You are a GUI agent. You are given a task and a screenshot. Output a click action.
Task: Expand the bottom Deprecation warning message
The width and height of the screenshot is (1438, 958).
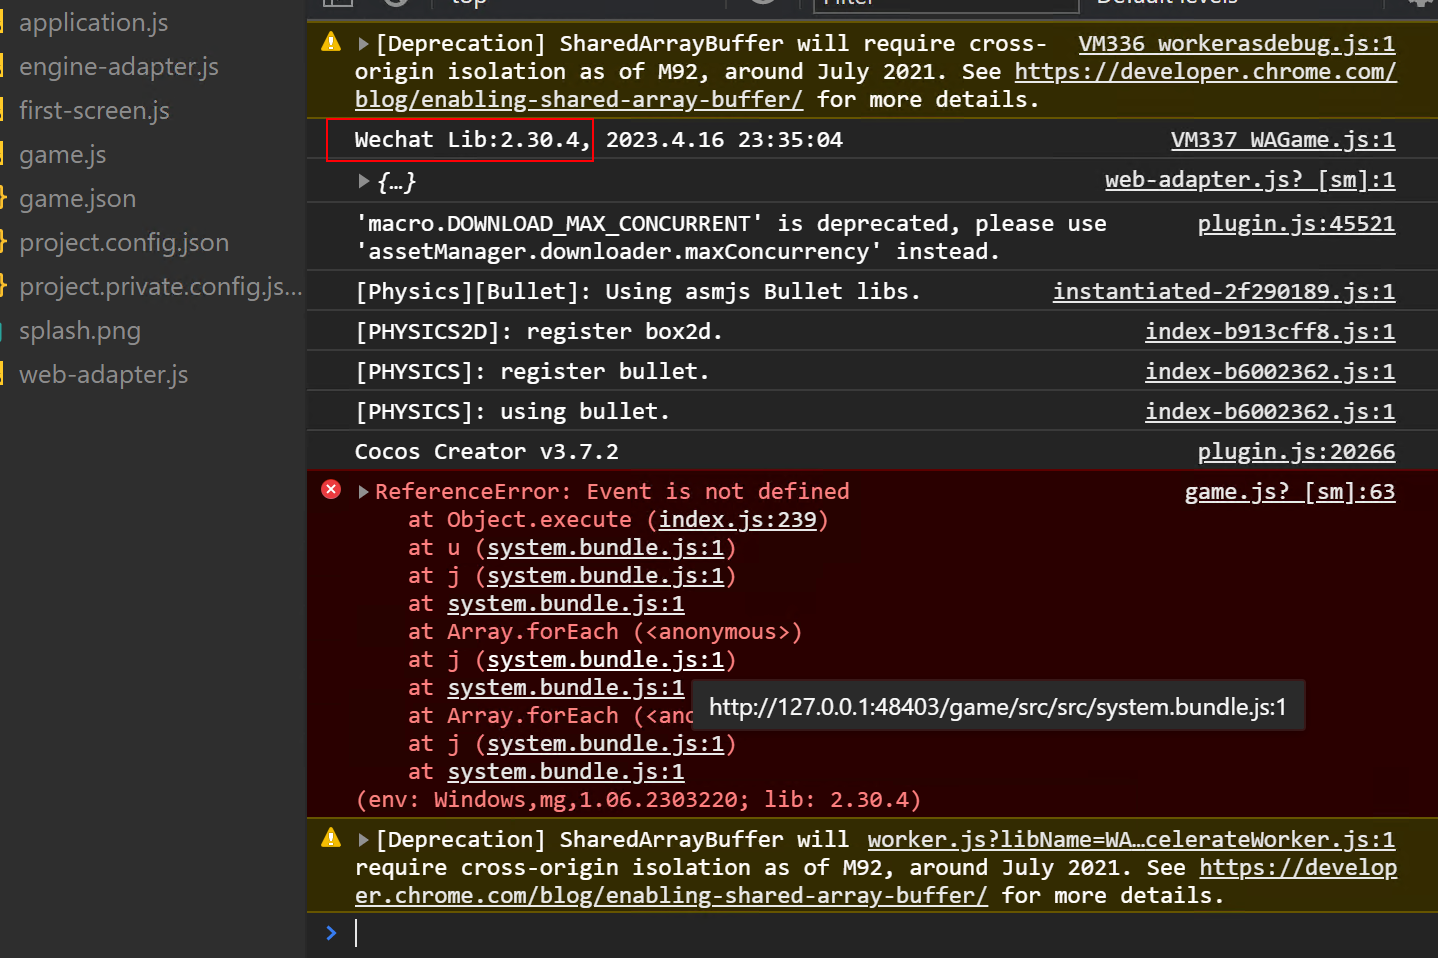click(x=364, y=840)
